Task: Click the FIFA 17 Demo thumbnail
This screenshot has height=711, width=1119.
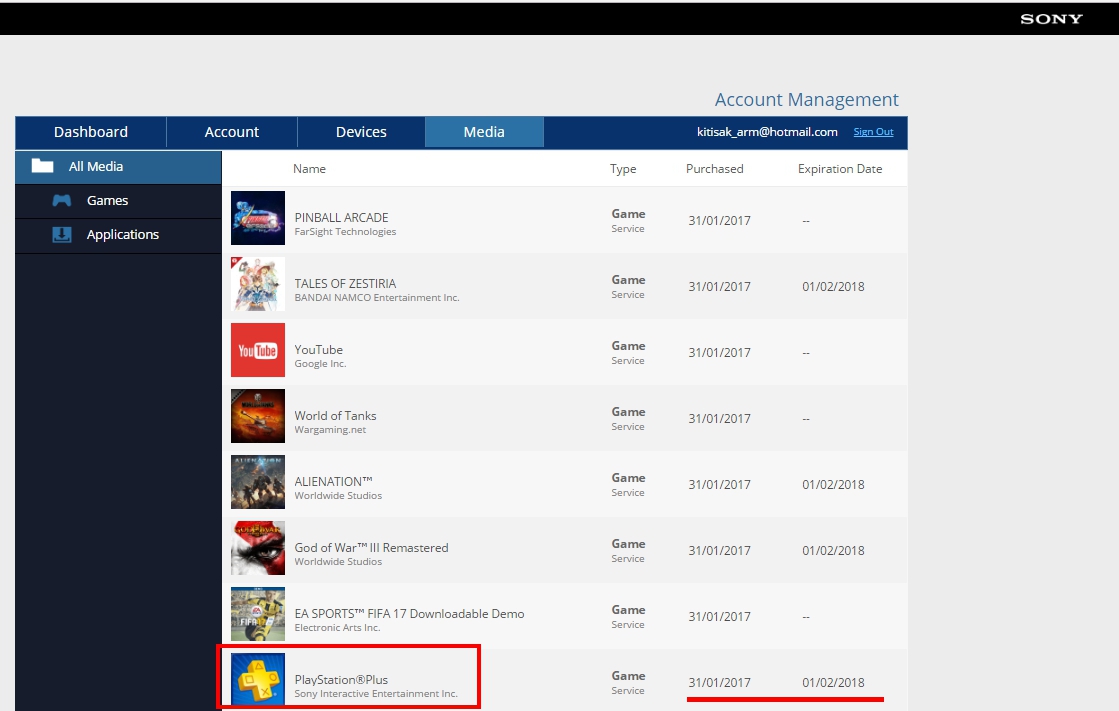Action: pos(258,614)
